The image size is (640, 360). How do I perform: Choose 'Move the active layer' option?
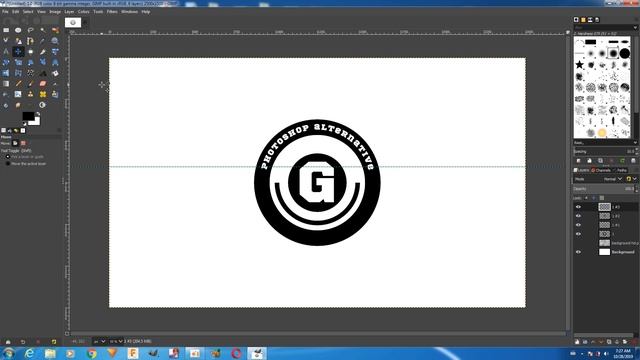point(25,164)
